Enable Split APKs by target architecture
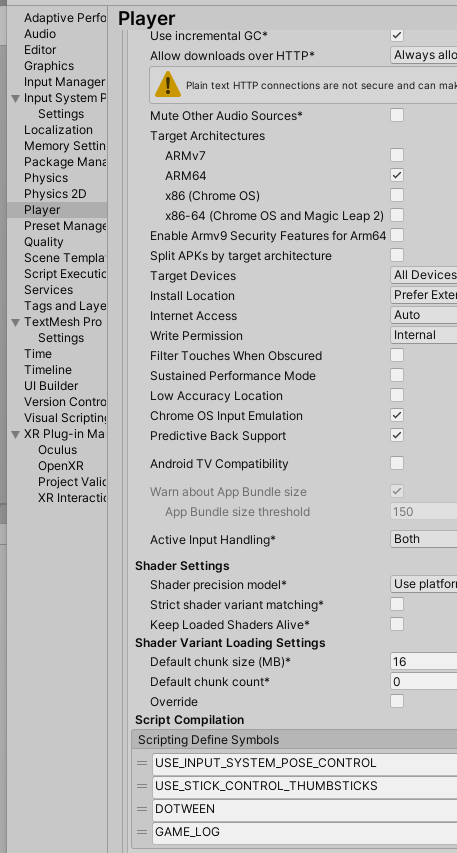 (397, 255)
